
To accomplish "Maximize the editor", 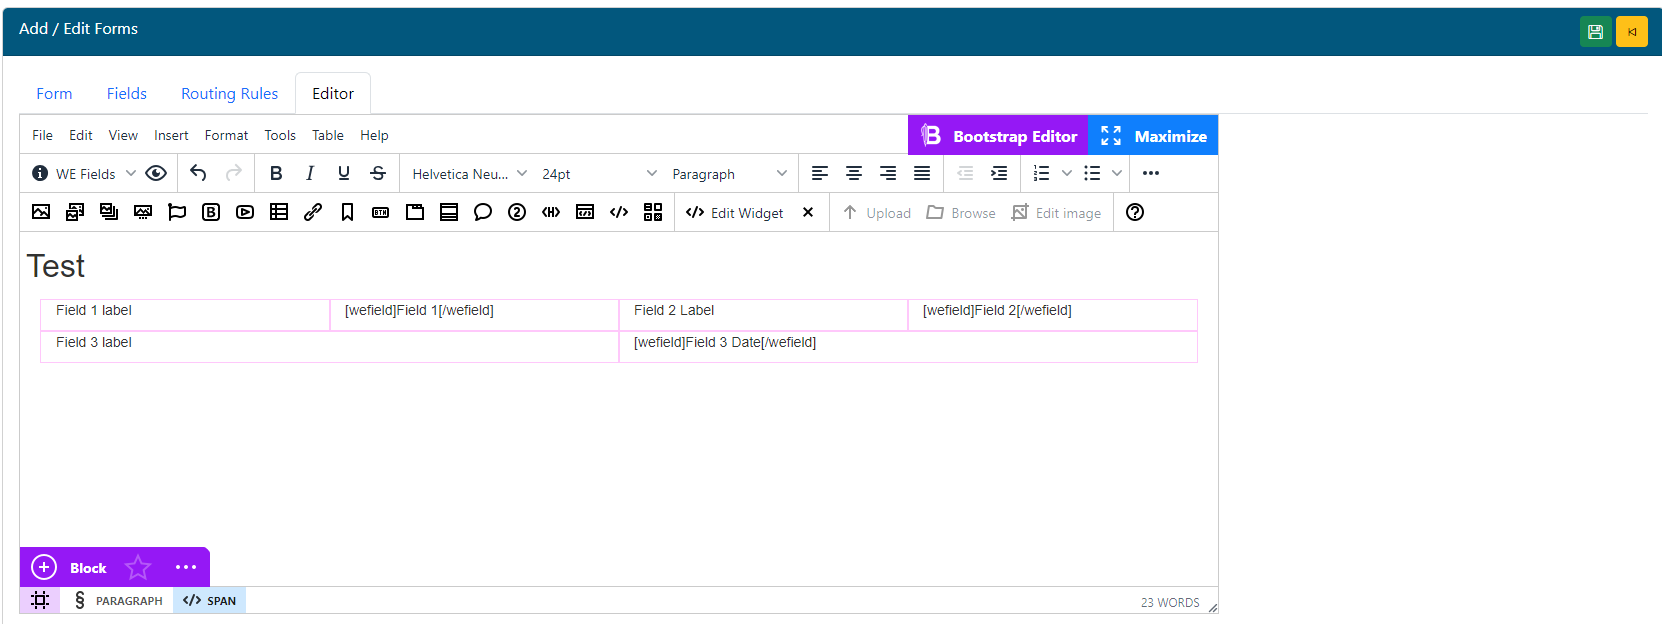I will tap(1153, 135).
